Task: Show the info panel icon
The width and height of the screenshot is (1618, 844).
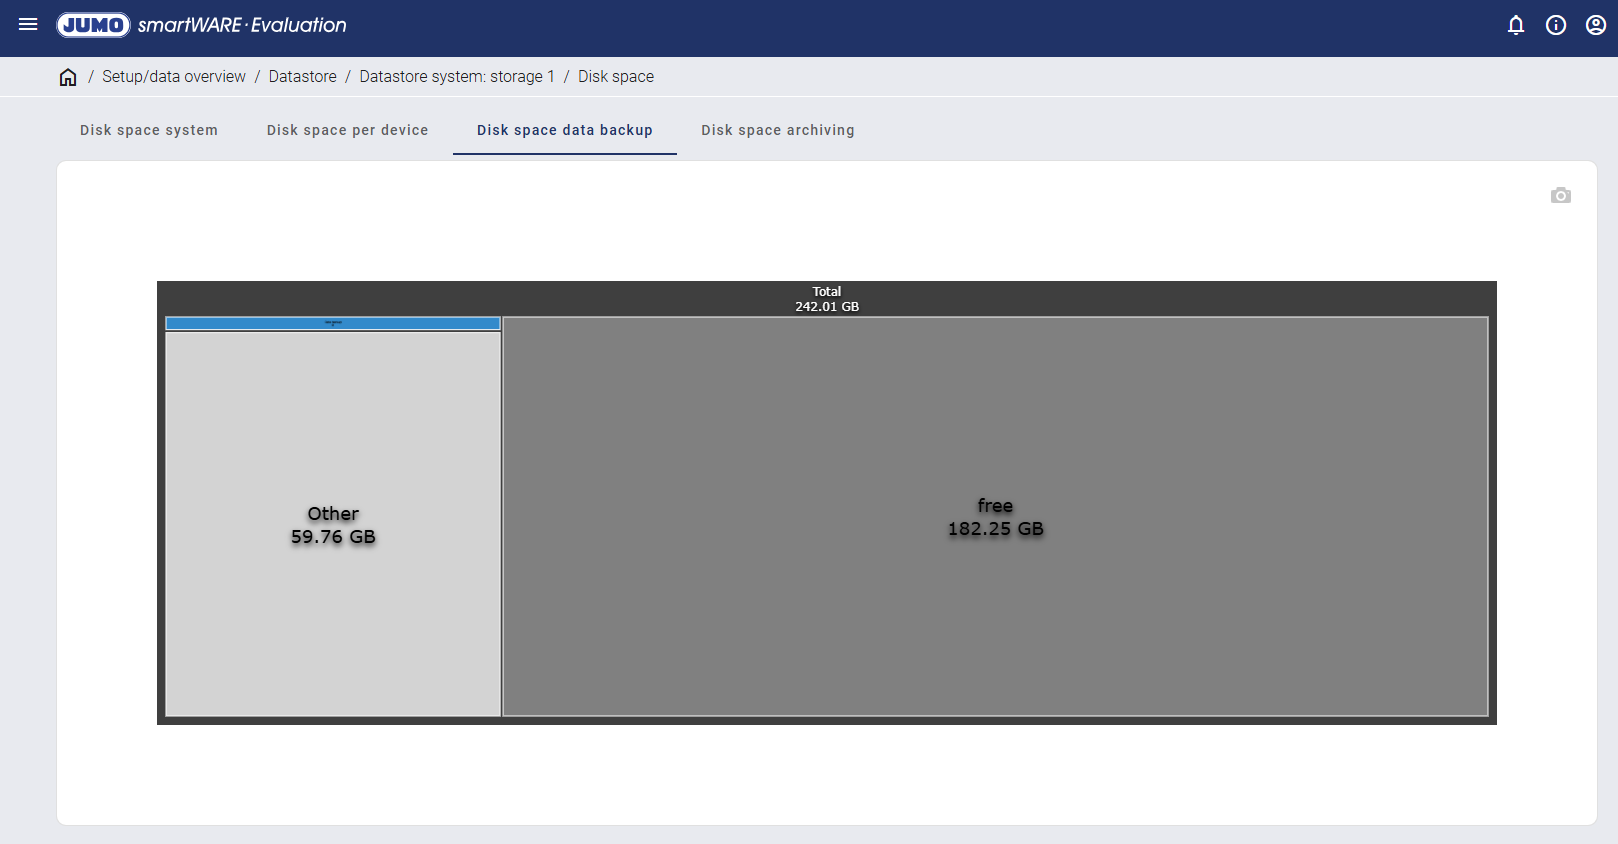Action: click(x=1556, y=25)
